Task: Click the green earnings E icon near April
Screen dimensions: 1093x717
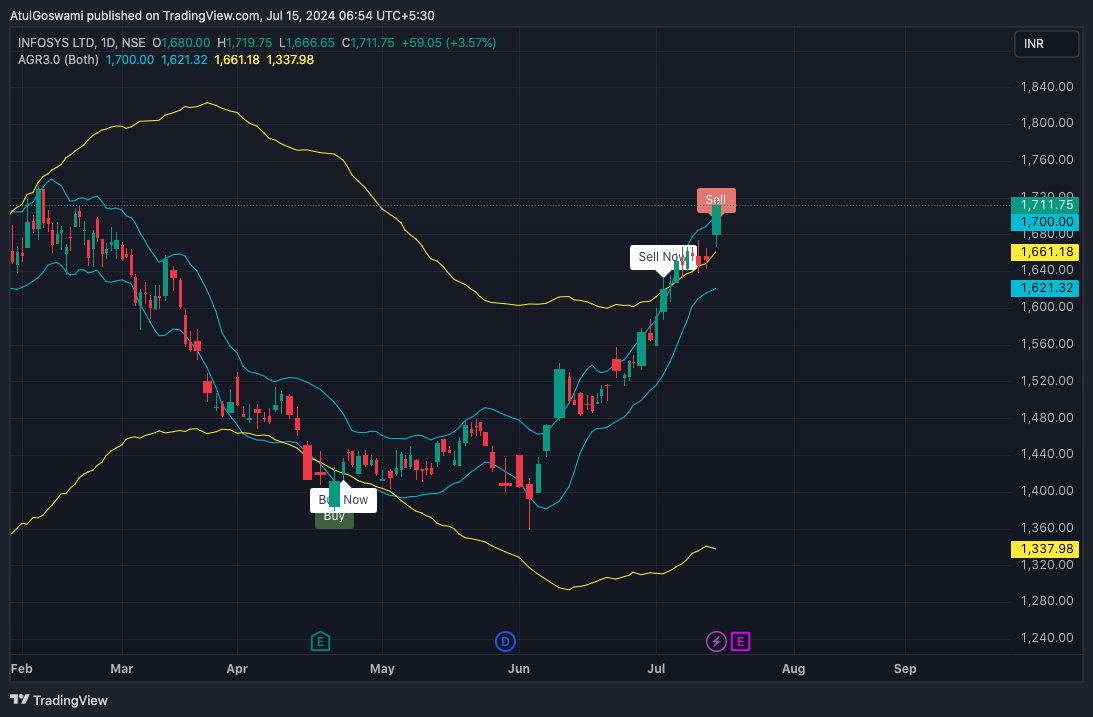Action: point(320,641)
